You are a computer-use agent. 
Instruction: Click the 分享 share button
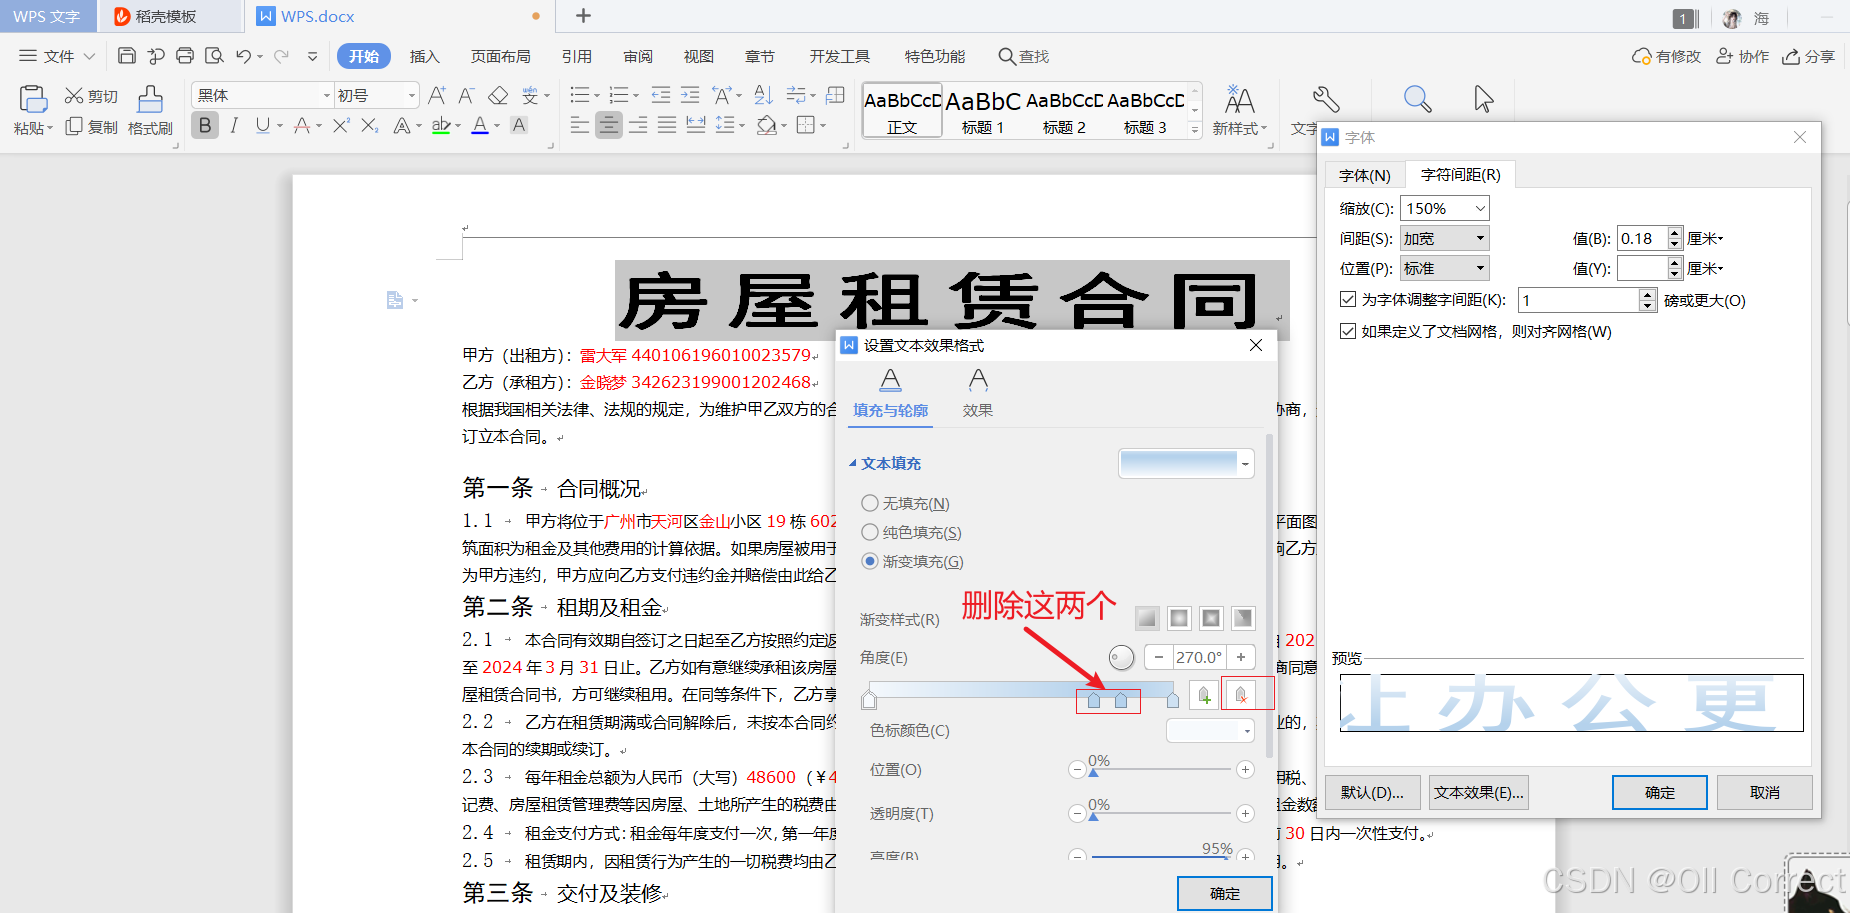click(x=1809, y=56)
